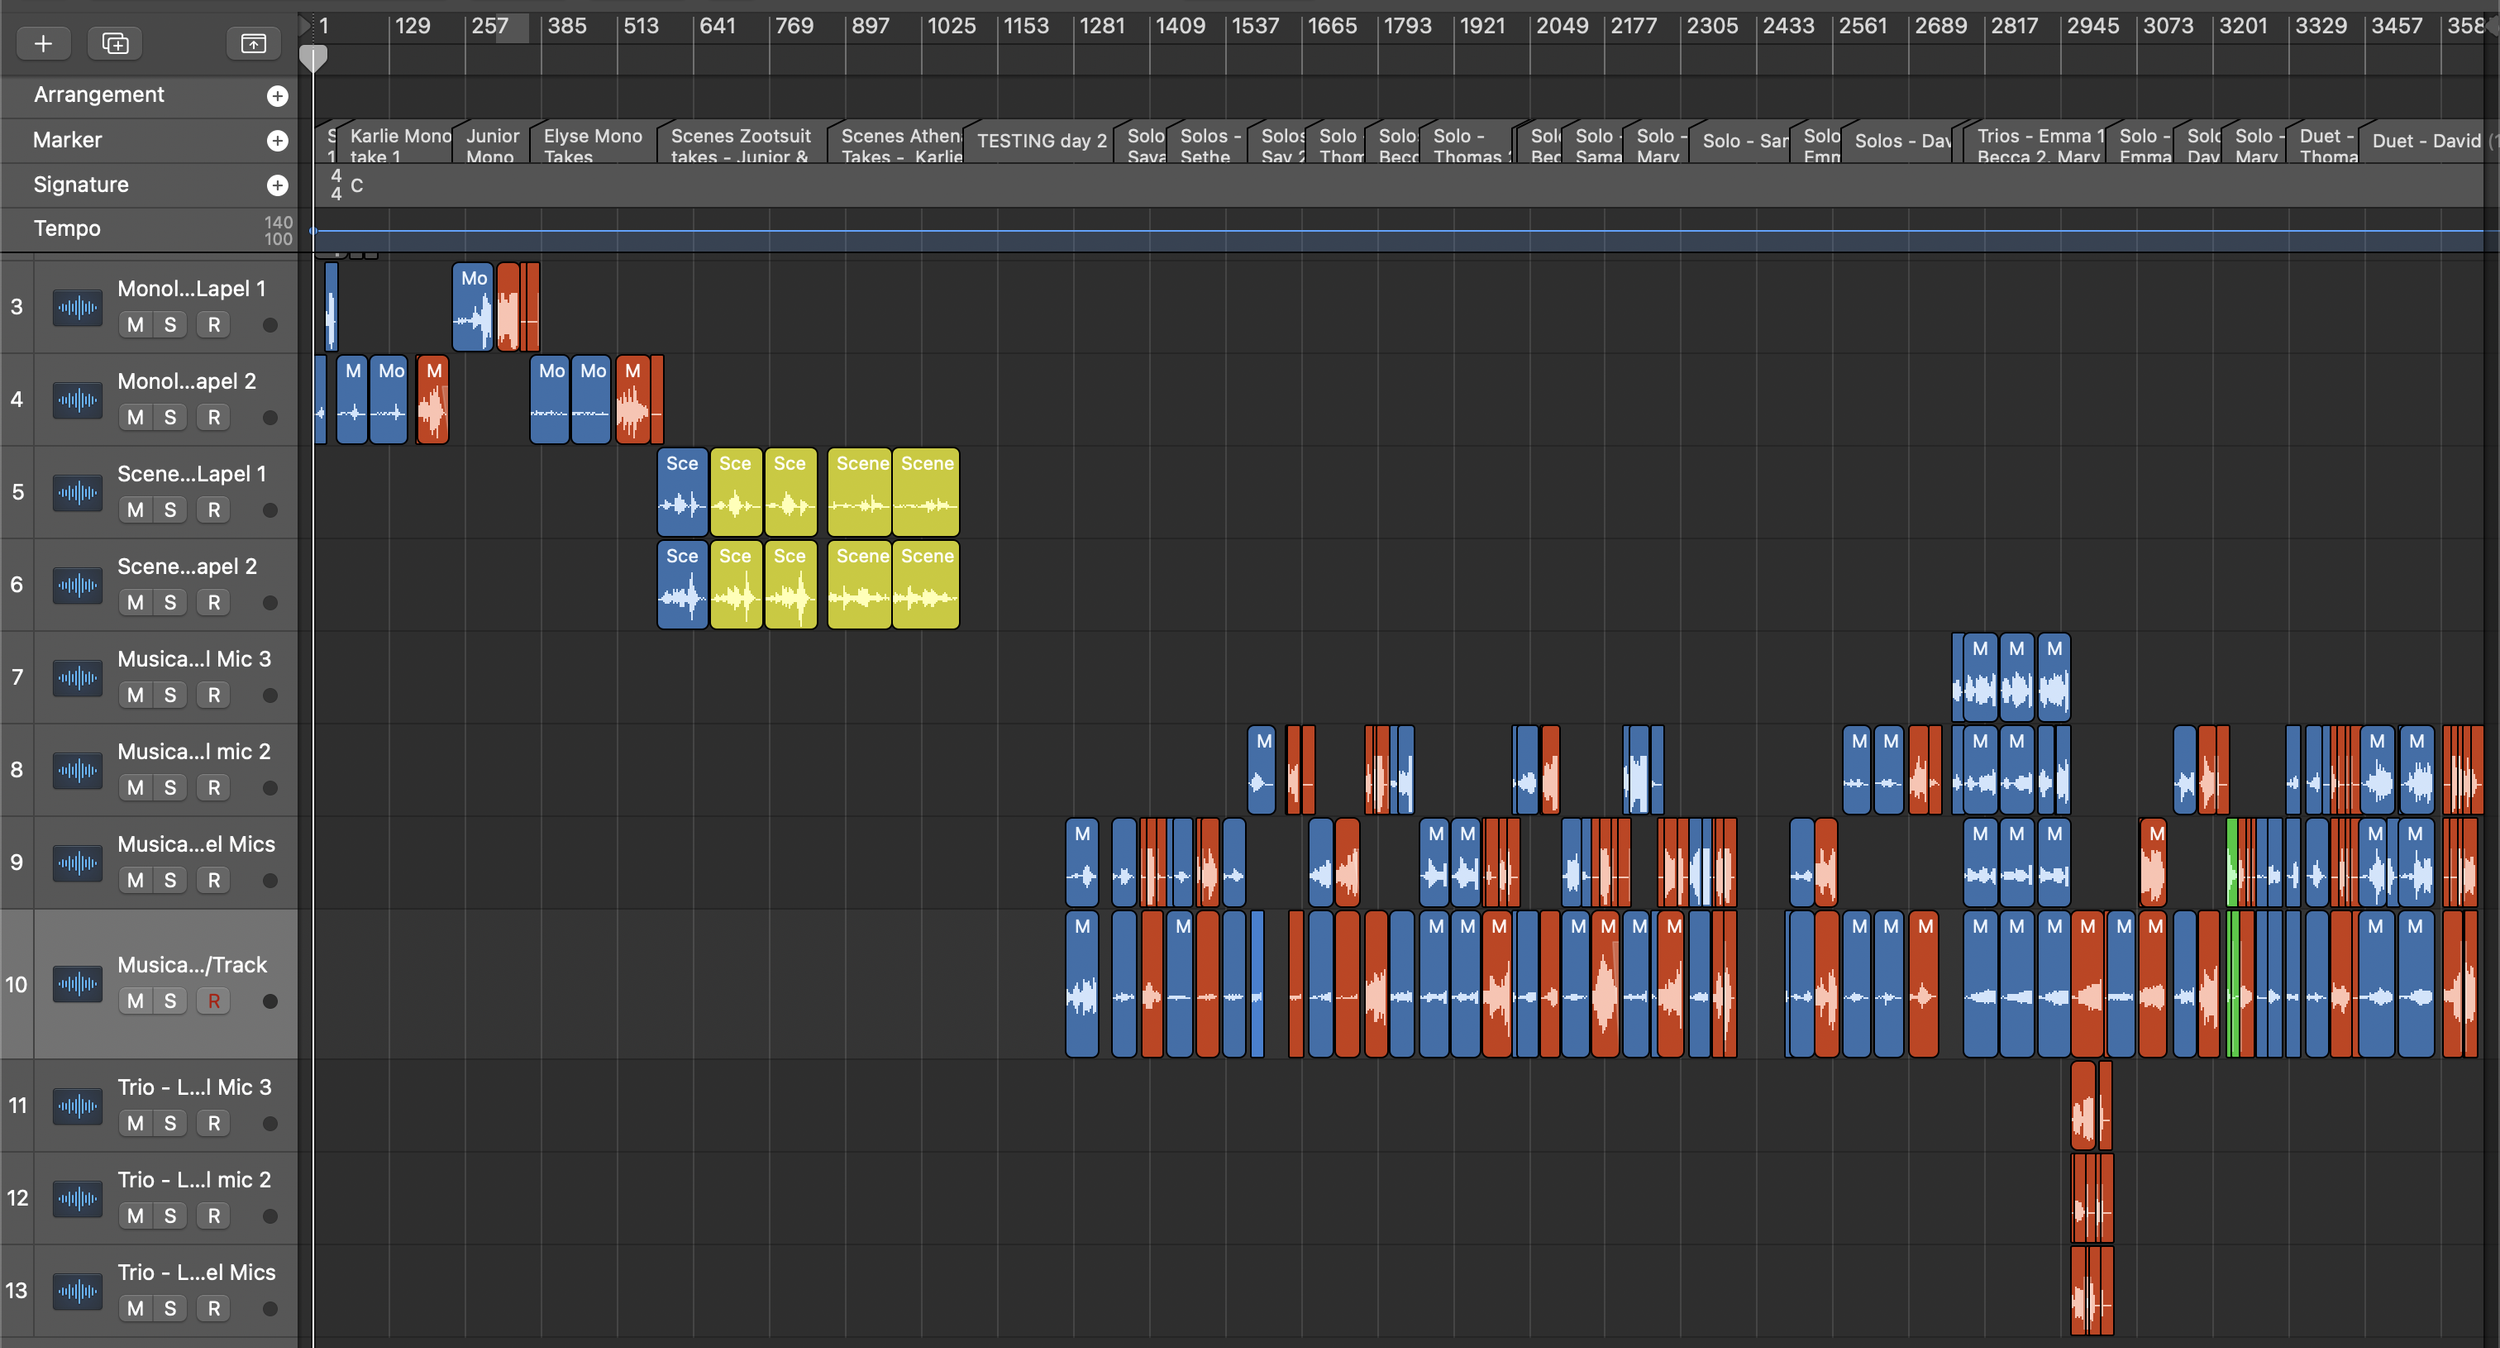The image size is (2500, 1348).
Task: Select the Arrangement global track header
Action: point(99,95)
